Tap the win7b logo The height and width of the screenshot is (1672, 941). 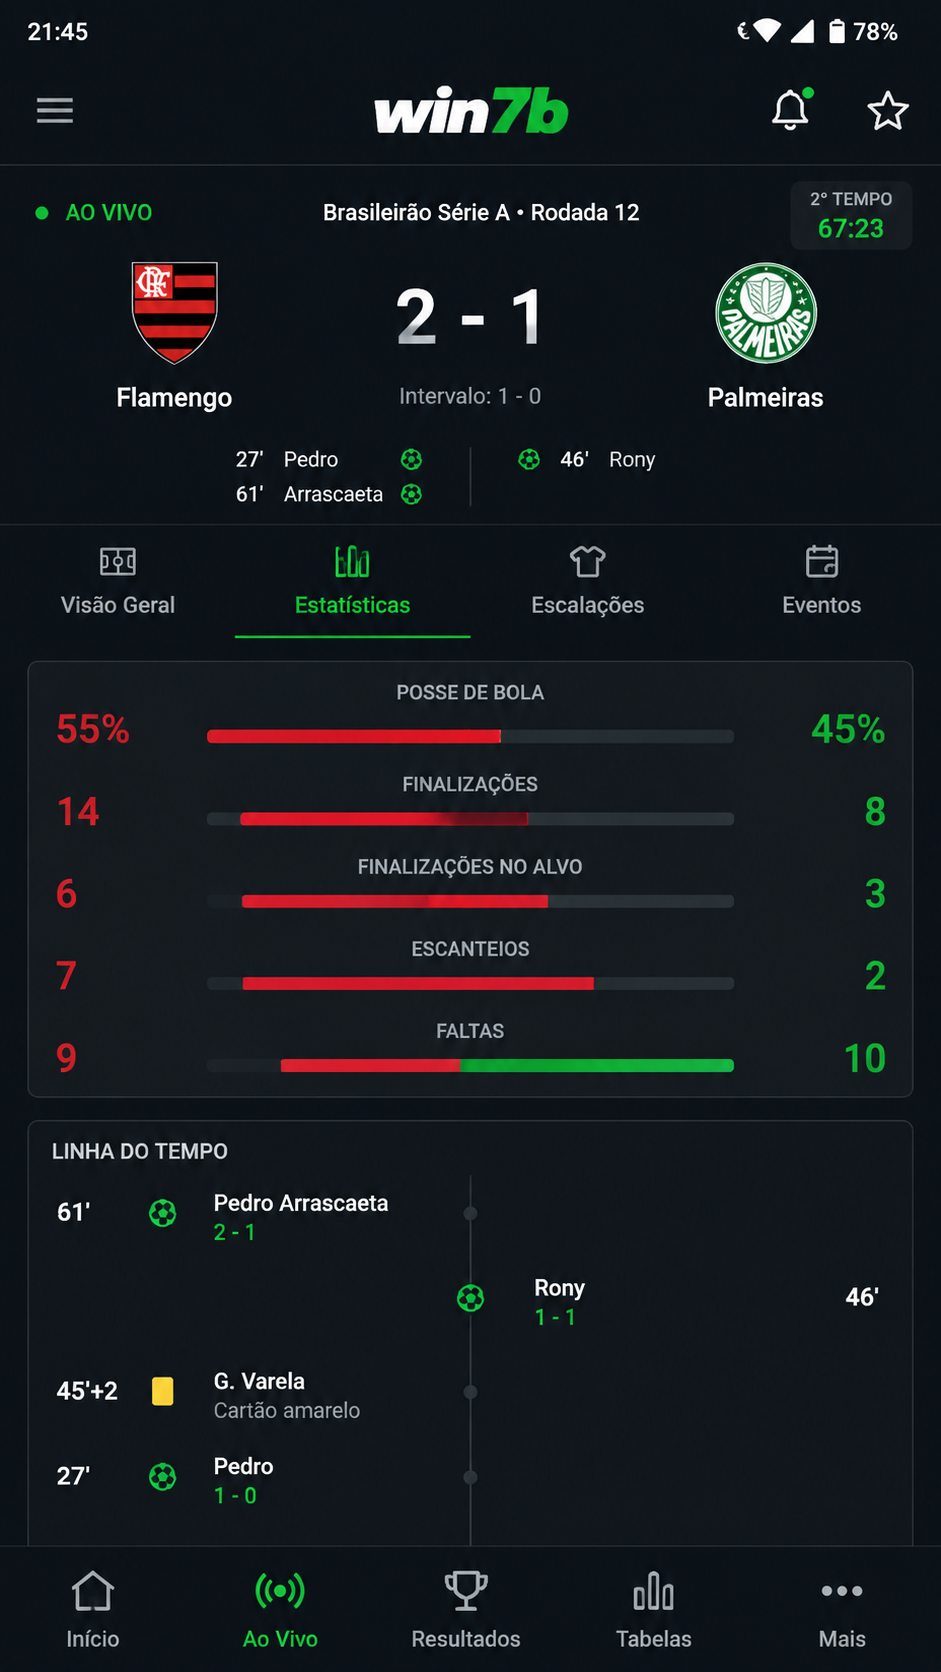click(x=471, y=112)
